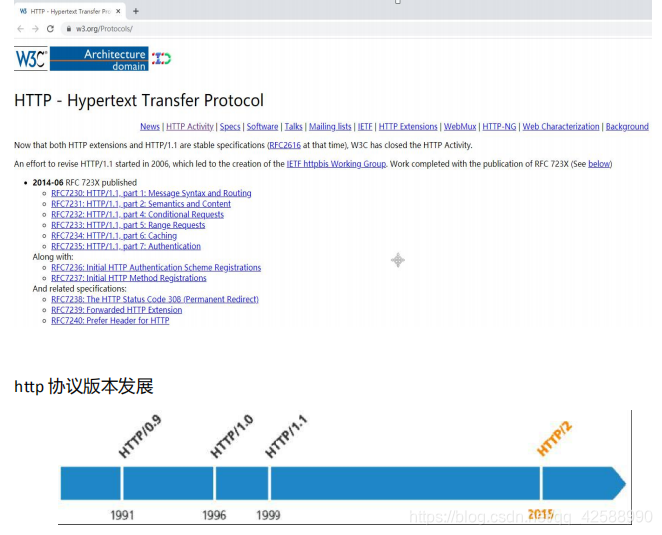Open the WebMux link
Image resolution: width=662 pixels, height=535 pixels.
(x=460, y=127)
